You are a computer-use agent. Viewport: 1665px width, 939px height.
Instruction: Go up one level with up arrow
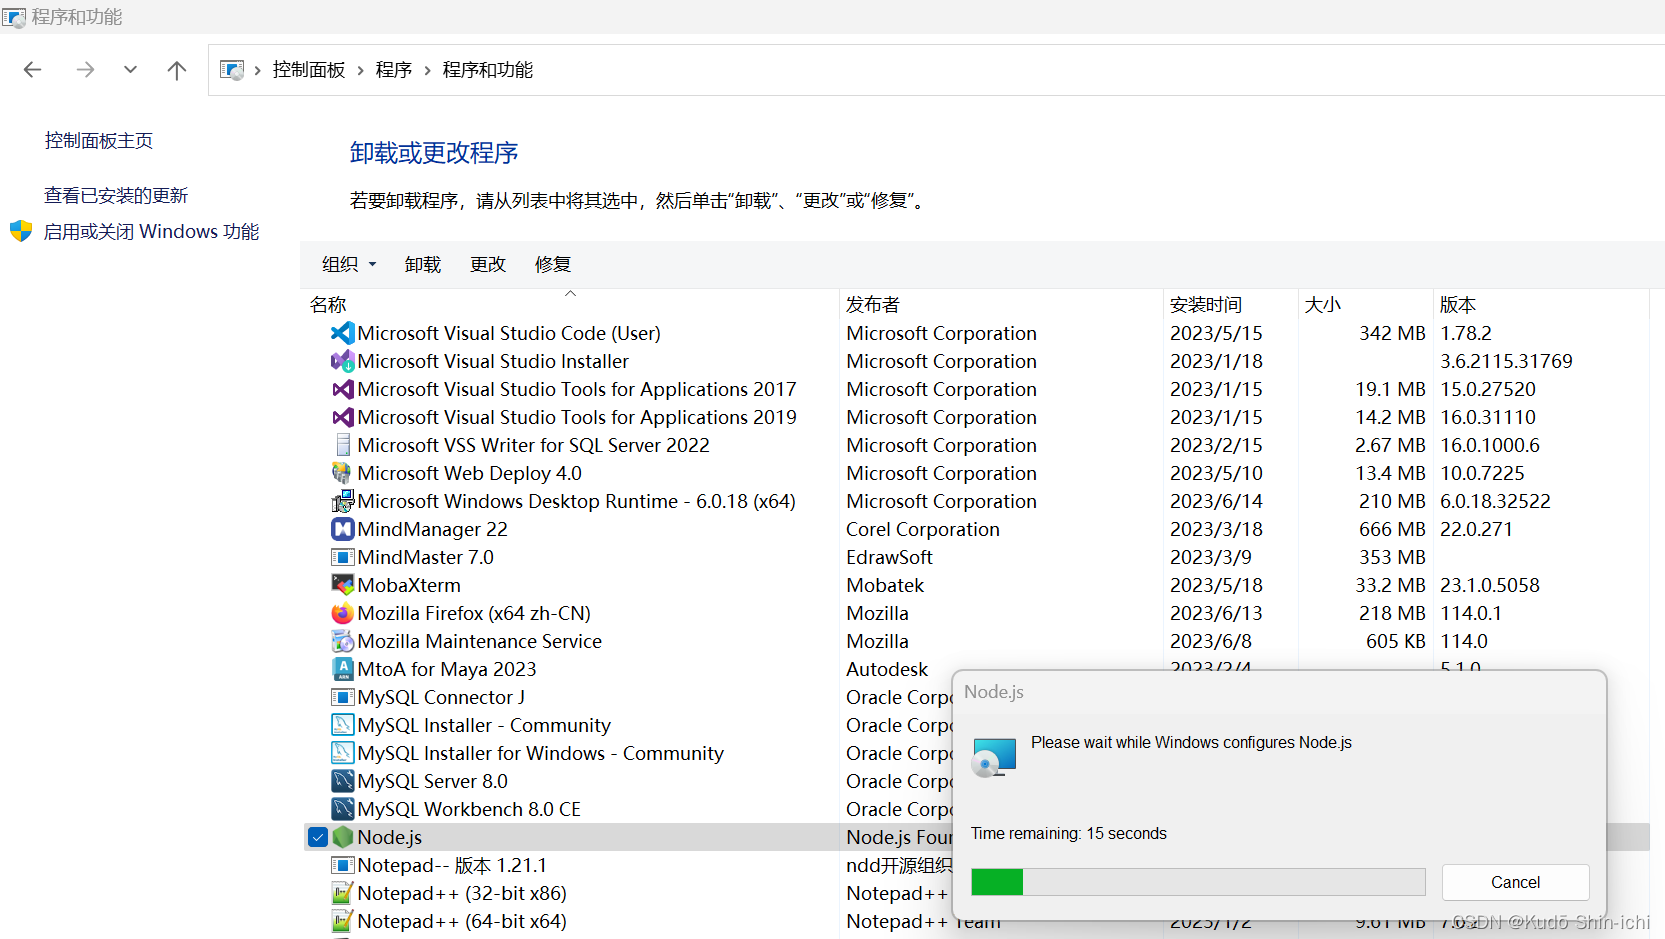(x=177, y=69)
